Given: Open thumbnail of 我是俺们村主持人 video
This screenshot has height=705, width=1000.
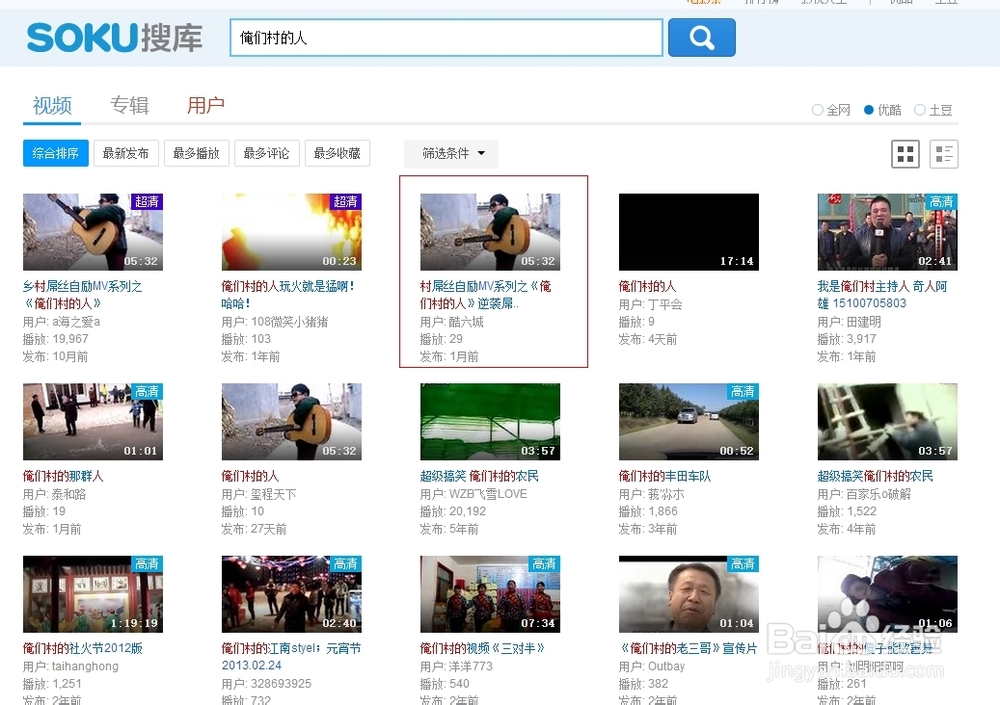Looking at the screenshot, I should pyautogui.click(x=887, y=232).
